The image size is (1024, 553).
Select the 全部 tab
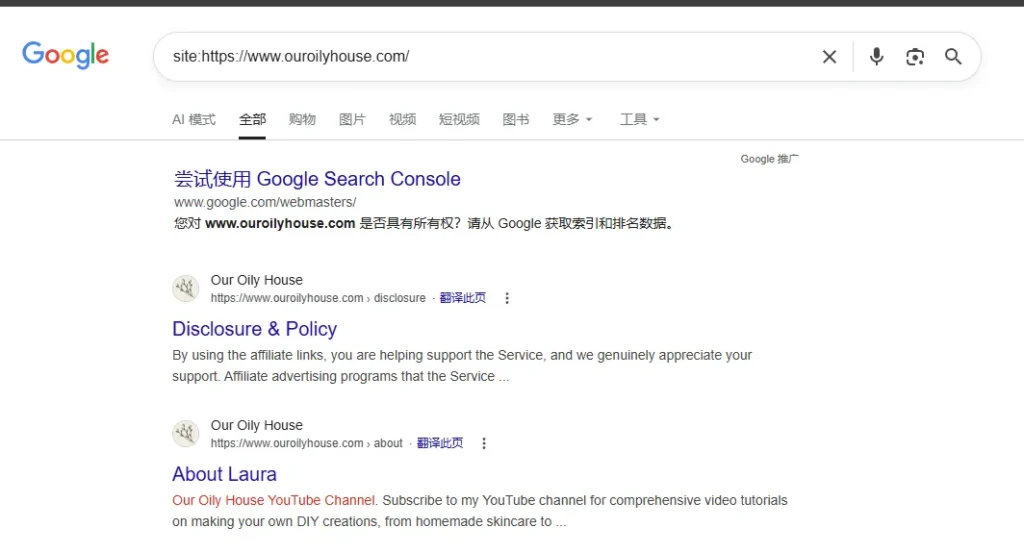pyautogui.click(x=252, y=119)
